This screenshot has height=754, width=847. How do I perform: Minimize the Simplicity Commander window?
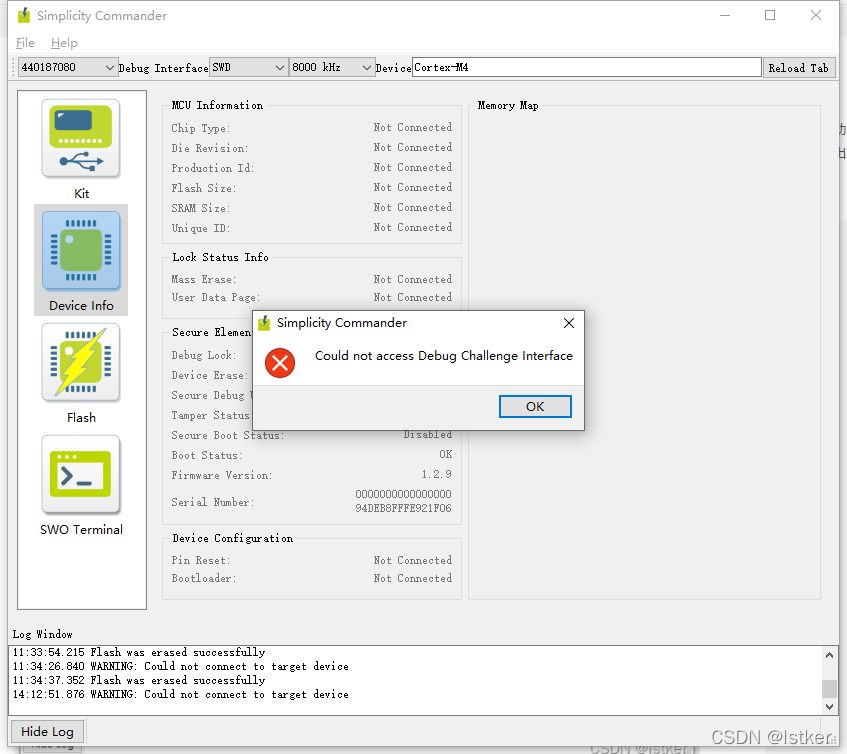click(725, 16)
